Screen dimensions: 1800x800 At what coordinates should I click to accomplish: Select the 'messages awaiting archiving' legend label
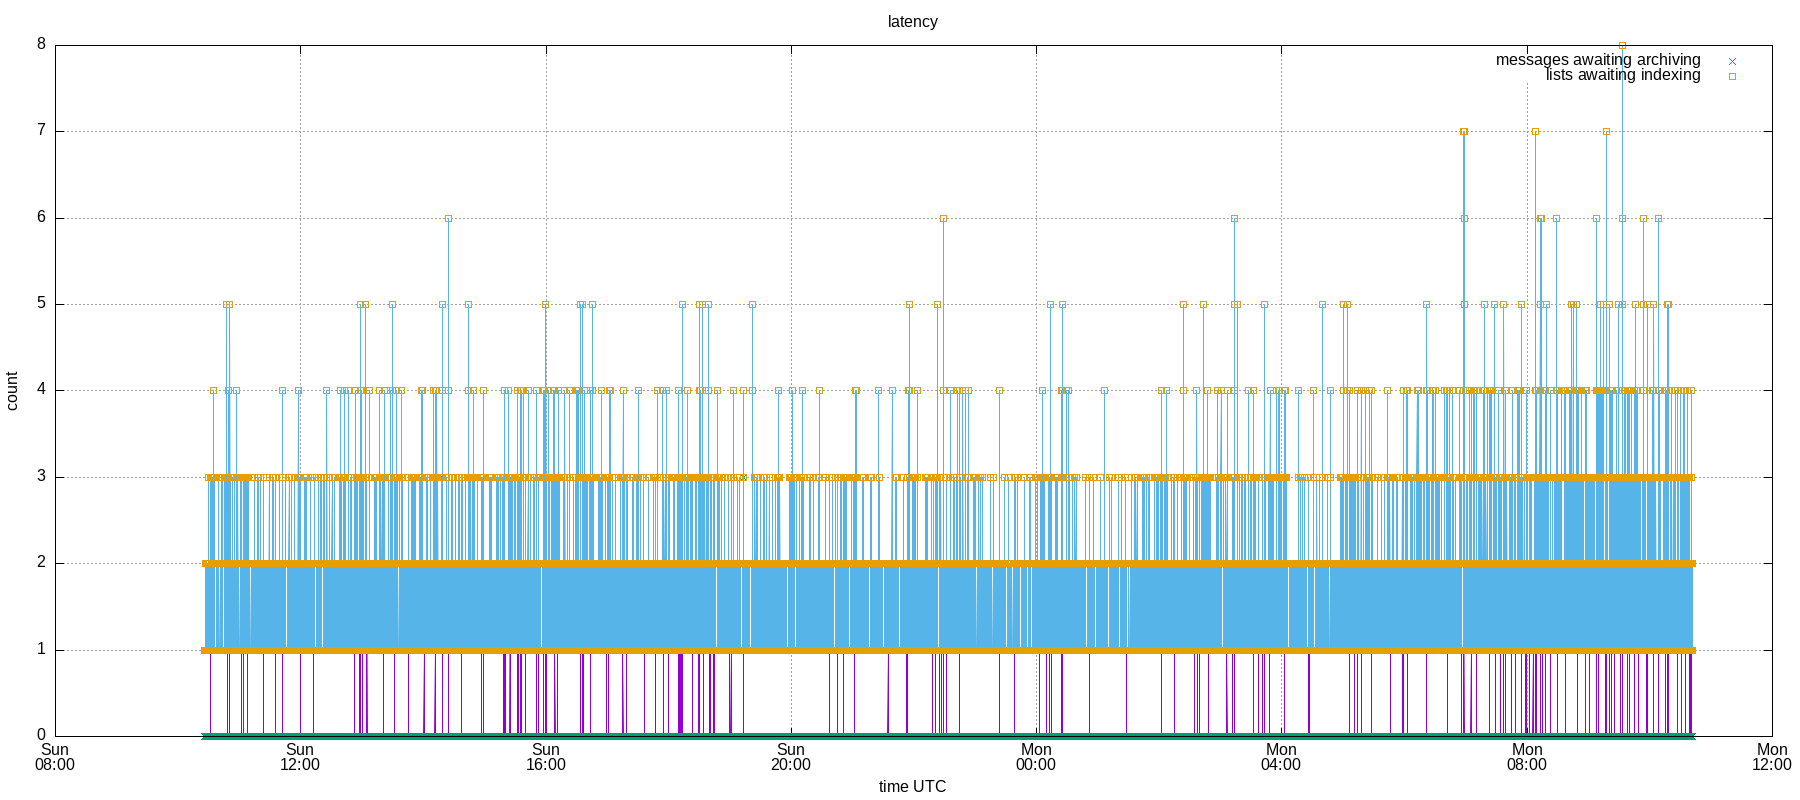1597,60
